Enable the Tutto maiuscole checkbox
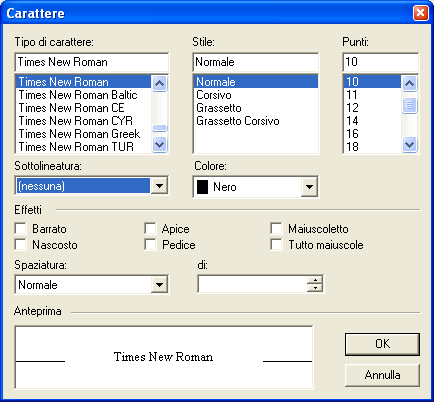434x402 pixels. pyautogui.click(x=276, y=244)
